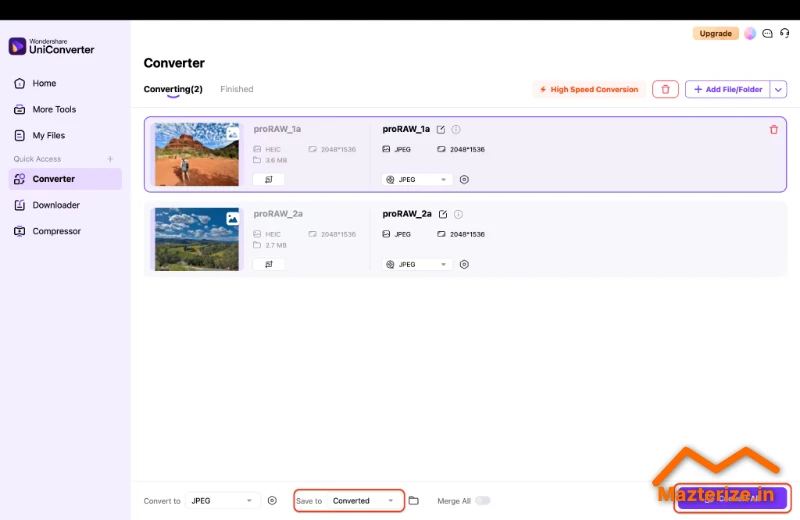The width and height of the screenshot is (800, 520).
Task: Open the edit tool for source proRAW_1a
Action: (x=268, y=179)
